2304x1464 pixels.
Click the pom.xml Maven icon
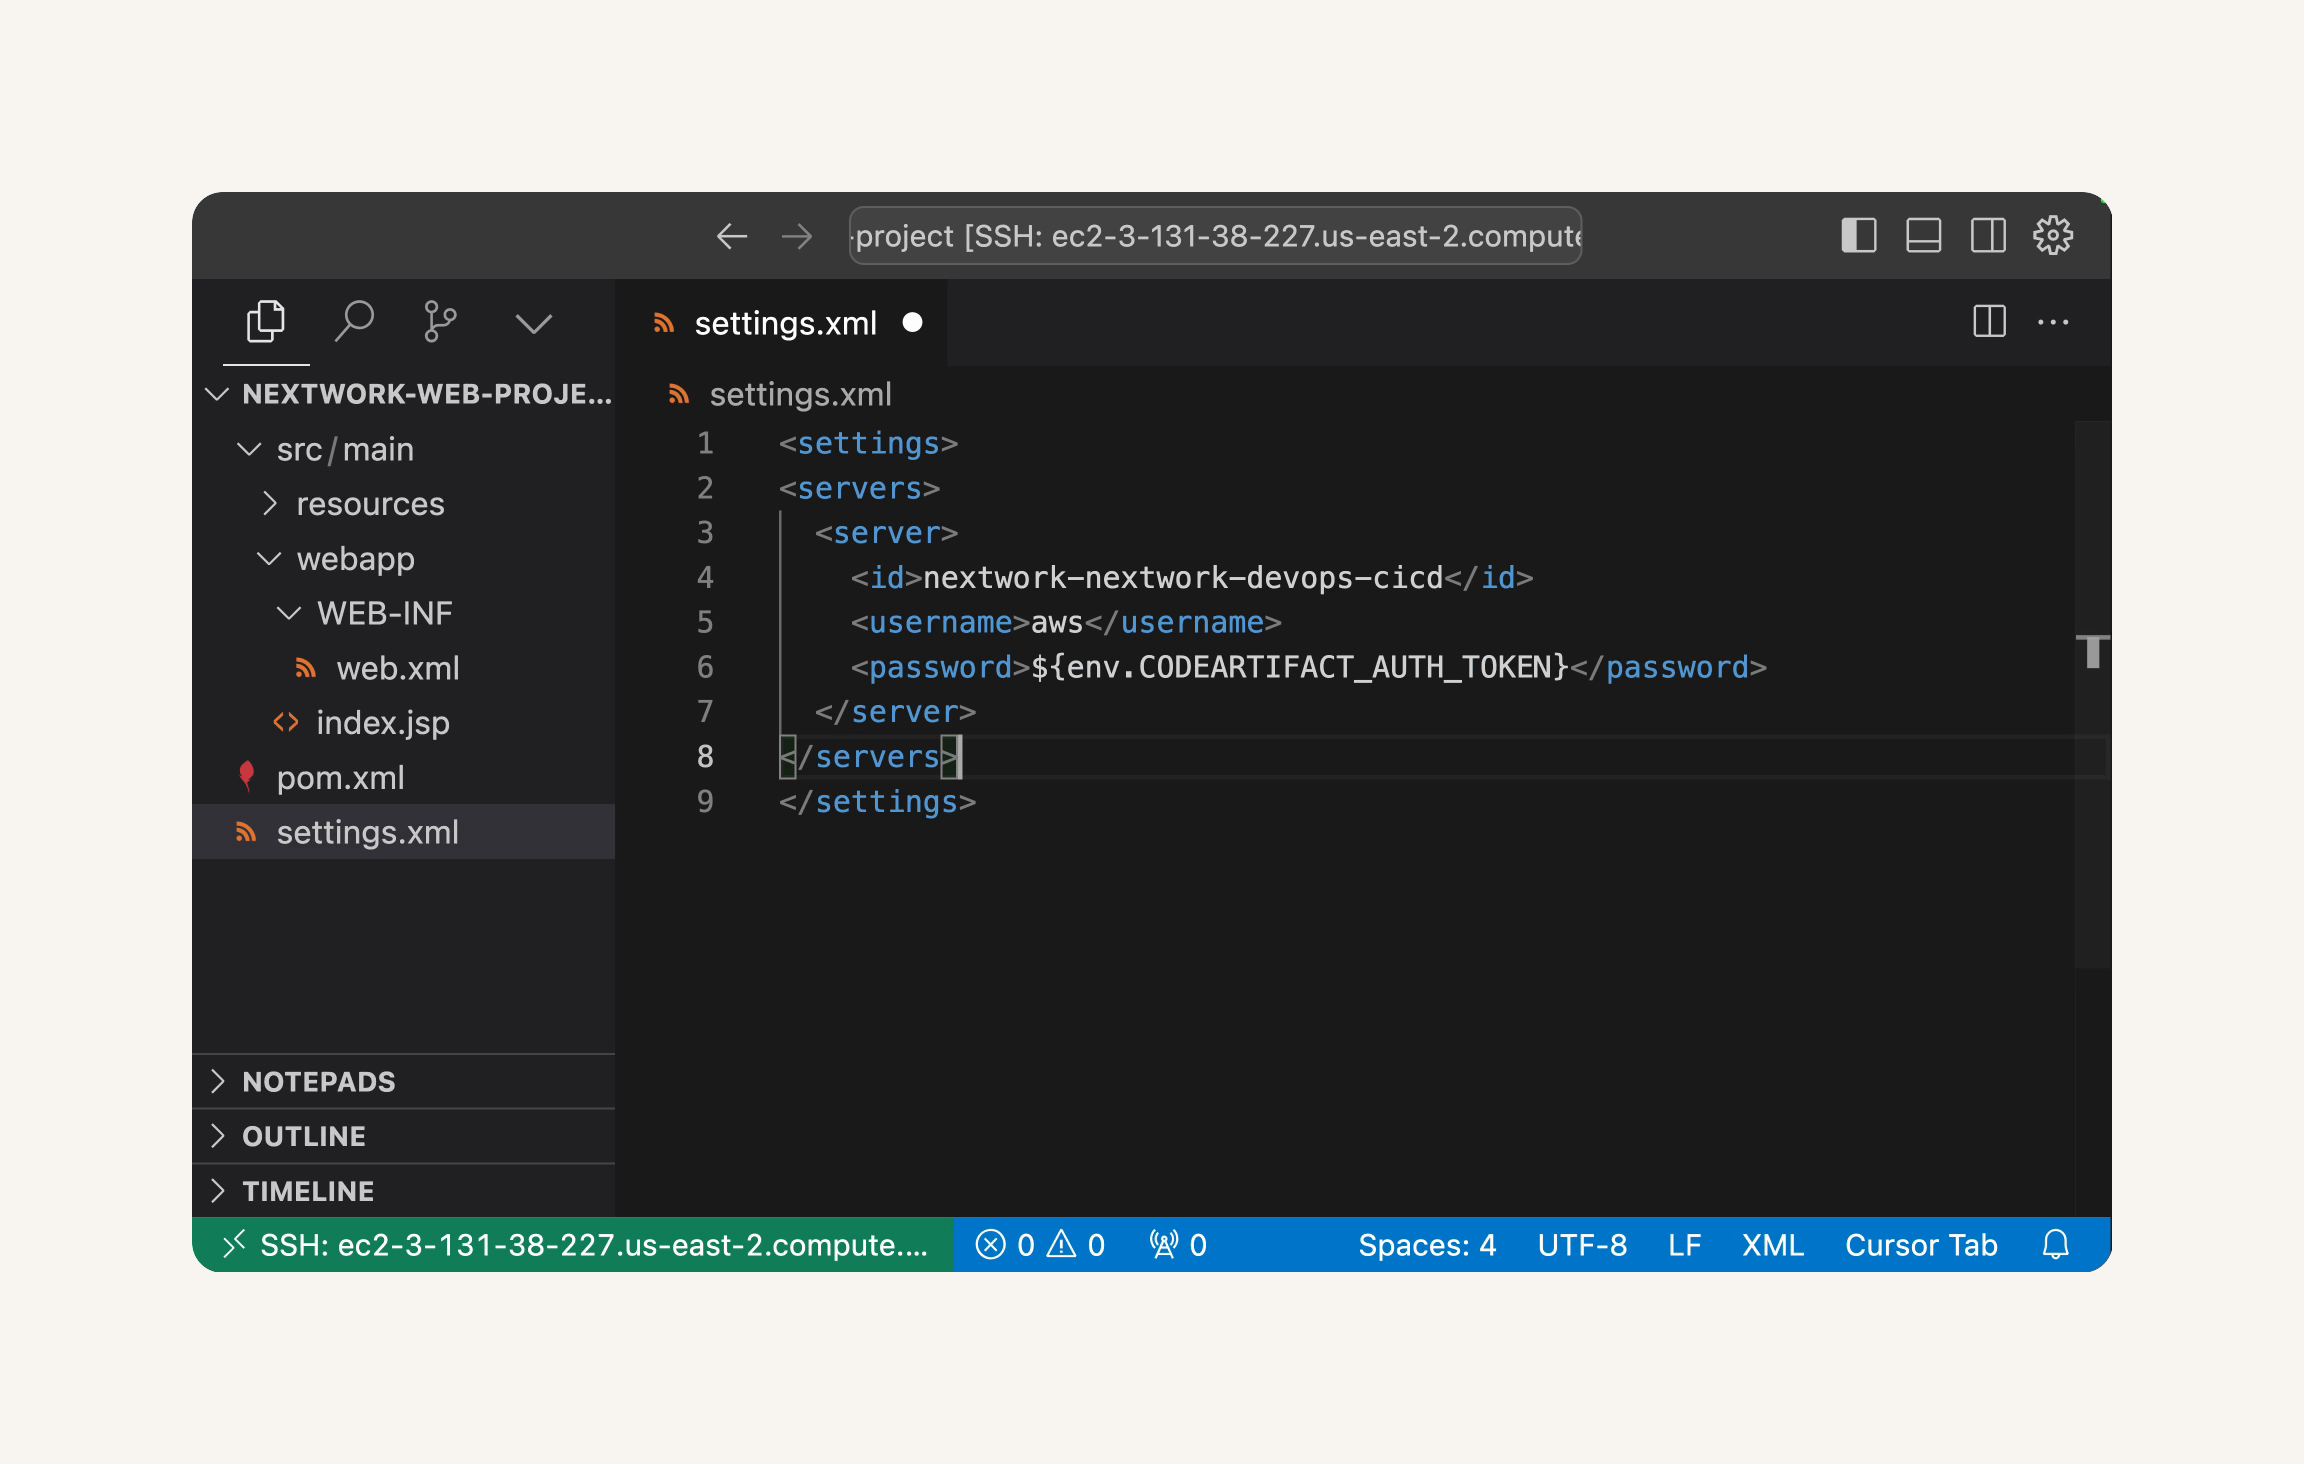[x=246, y=777]
